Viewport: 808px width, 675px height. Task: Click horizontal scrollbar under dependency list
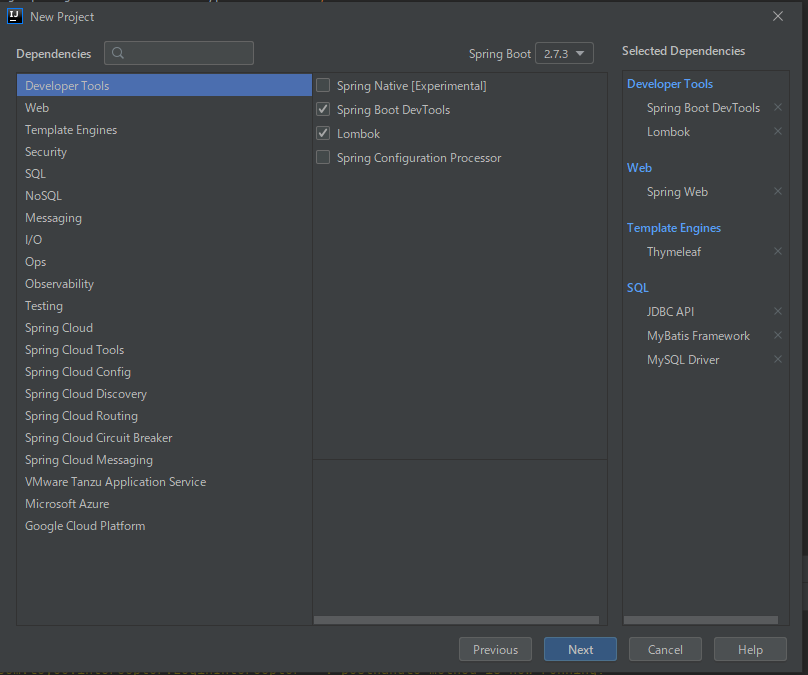(456, 620)
